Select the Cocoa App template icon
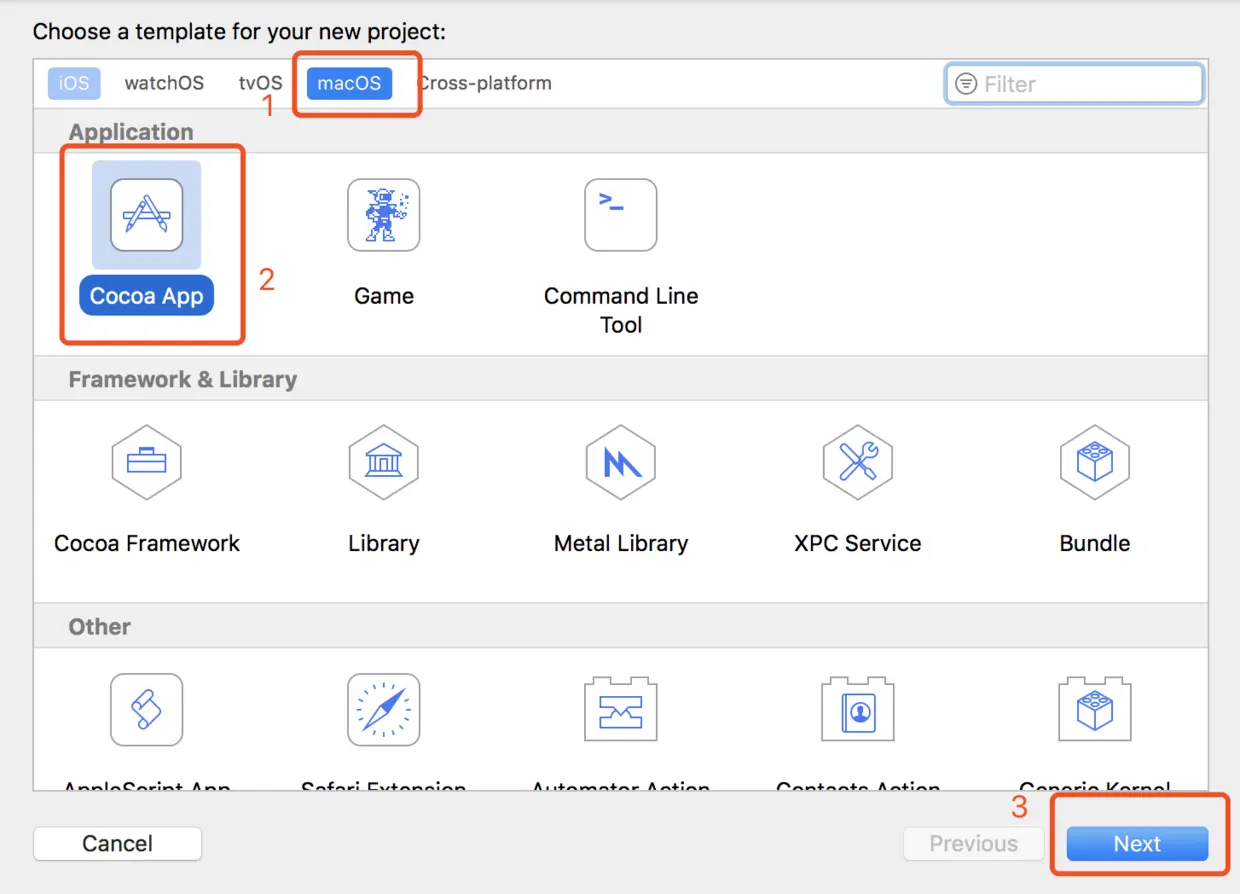1240x894 pixels. pos(147,215)
